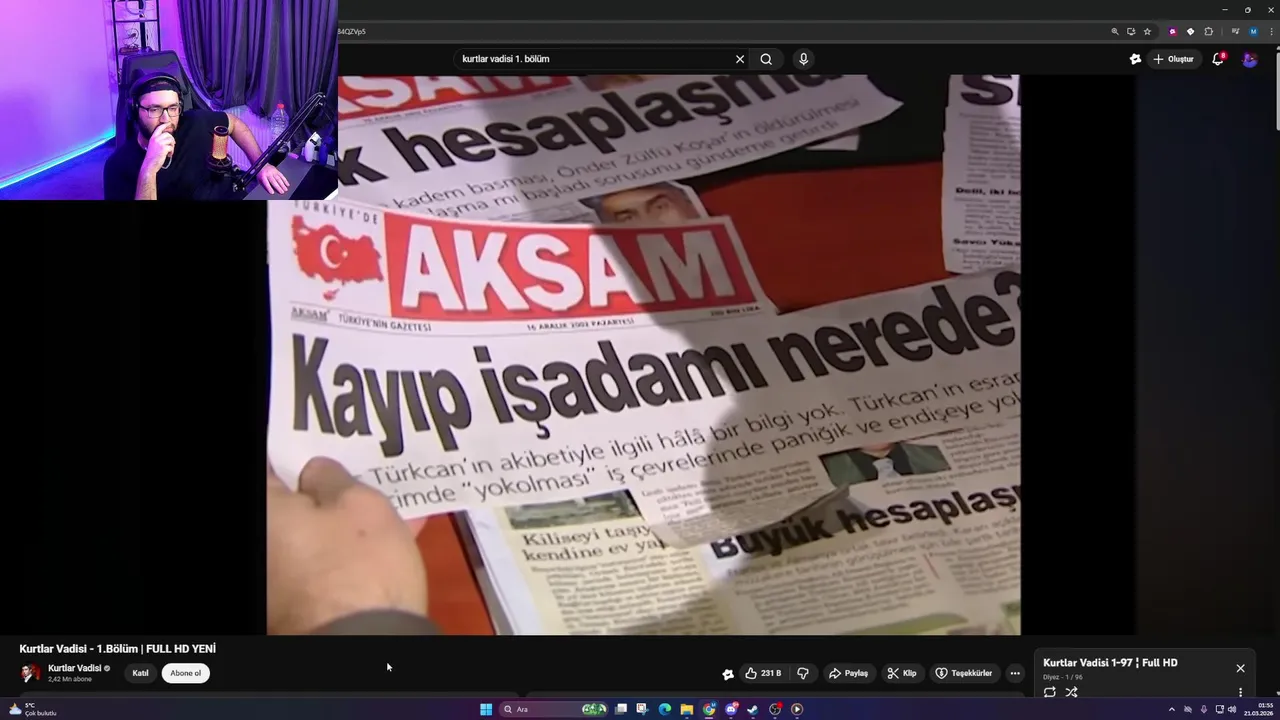
Task: Start voice search with microphone icon
Action: coord(803,59)
